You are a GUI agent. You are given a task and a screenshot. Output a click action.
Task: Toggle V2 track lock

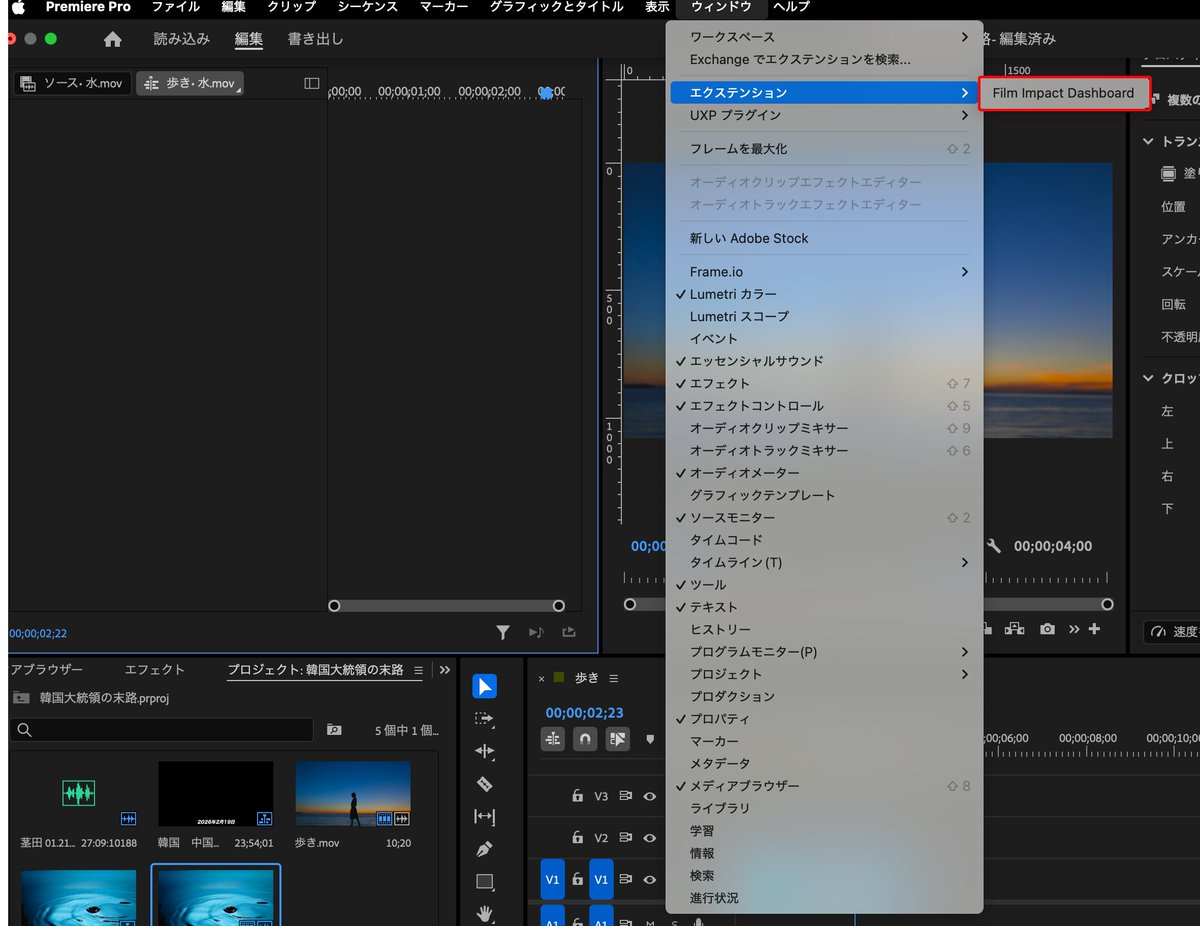pyautogui.click(x=577, y=838)
